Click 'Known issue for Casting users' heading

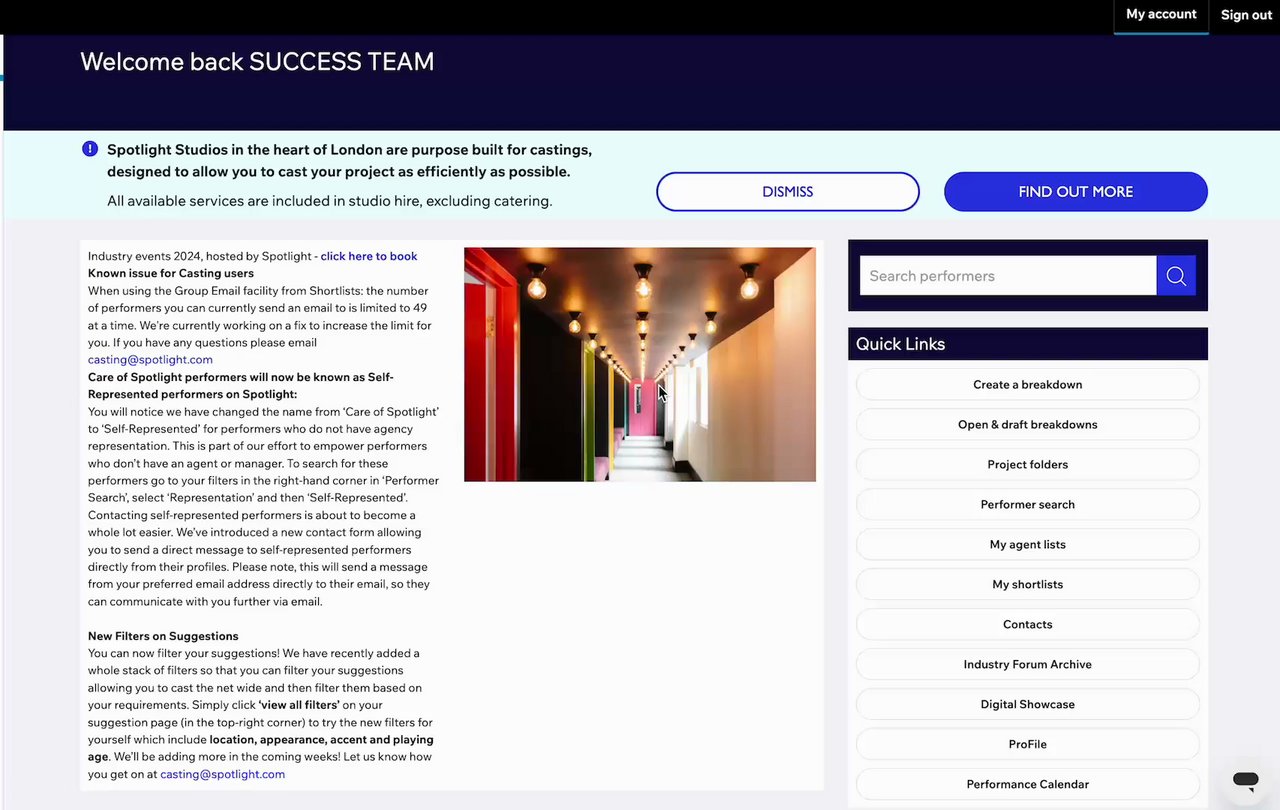(171, 273)
